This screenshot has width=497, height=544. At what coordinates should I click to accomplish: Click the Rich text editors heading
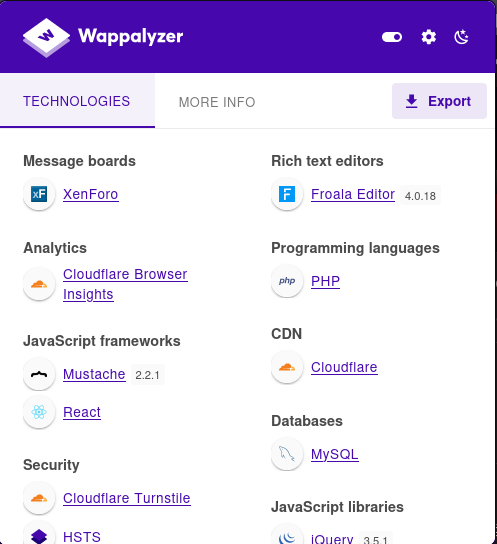[327, 161]
